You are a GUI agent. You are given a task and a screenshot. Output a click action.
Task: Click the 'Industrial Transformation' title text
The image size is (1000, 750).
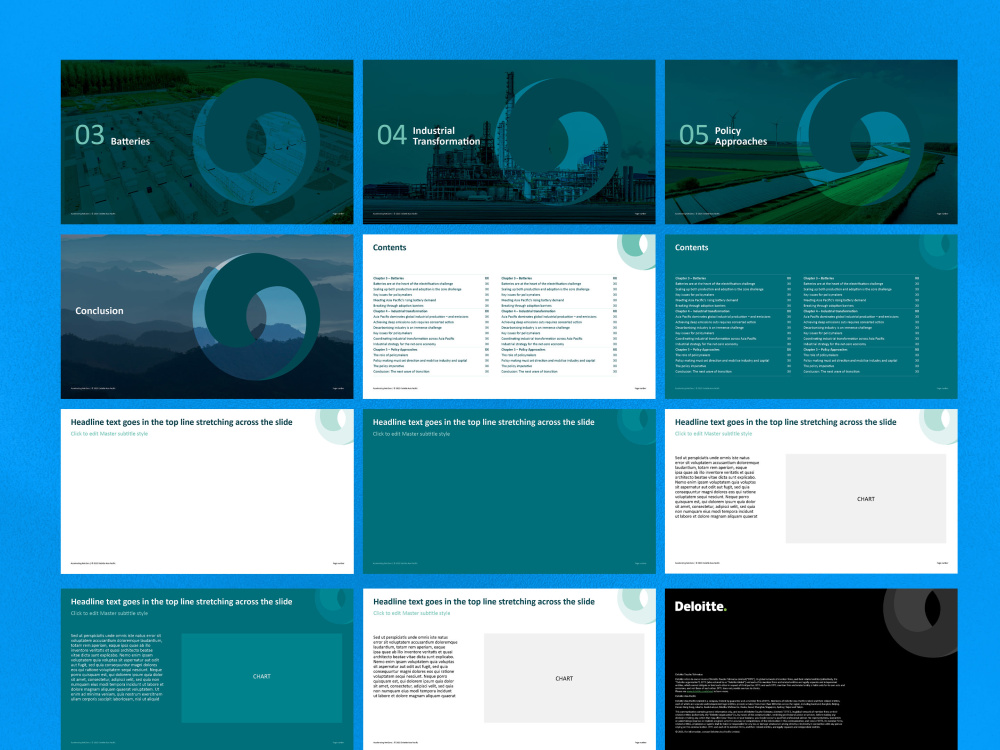tap(446, 136)
